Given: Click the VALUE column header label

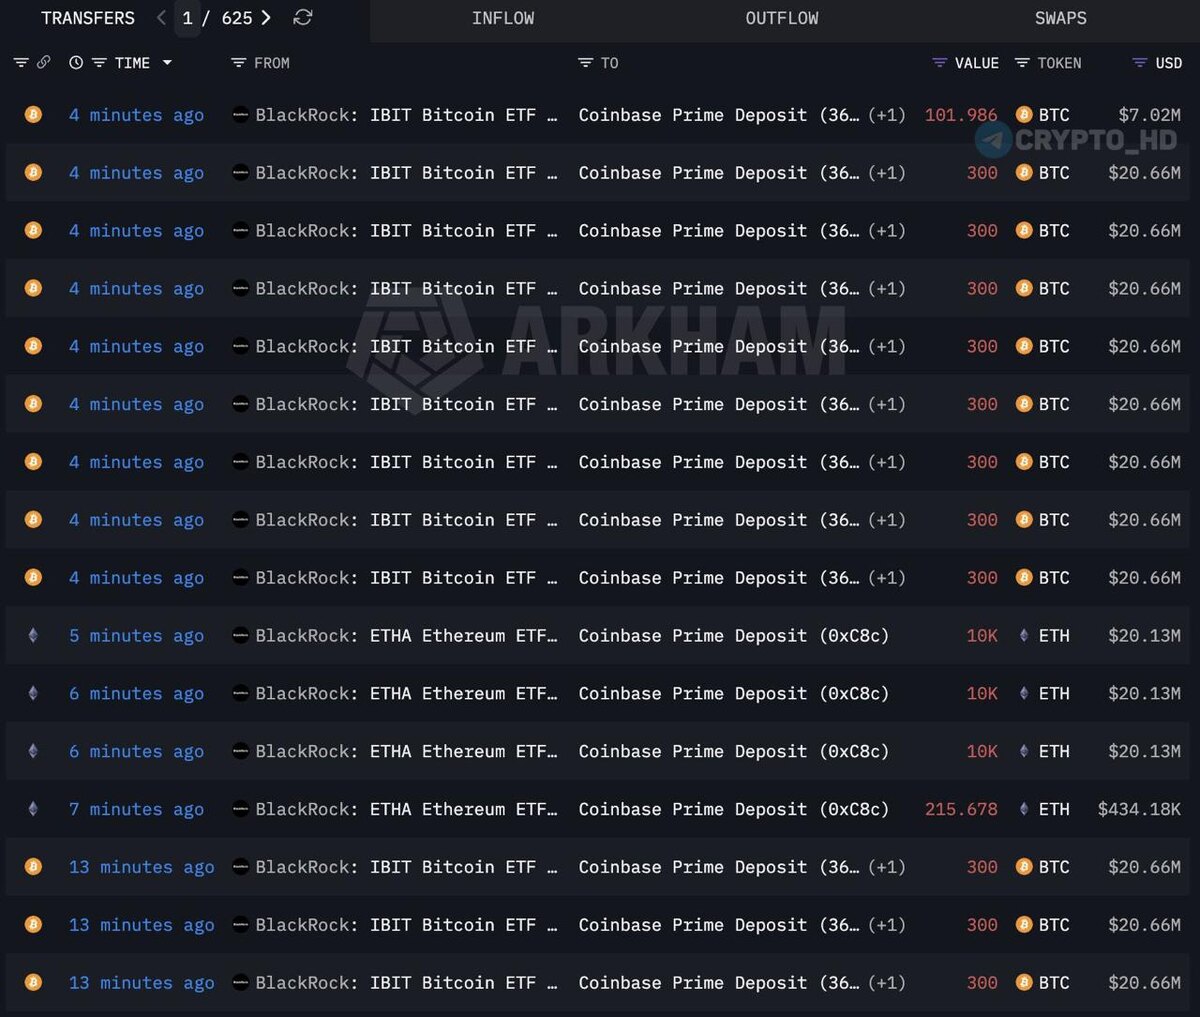Looking at the screenshot, I should click(x=977, y=63).
